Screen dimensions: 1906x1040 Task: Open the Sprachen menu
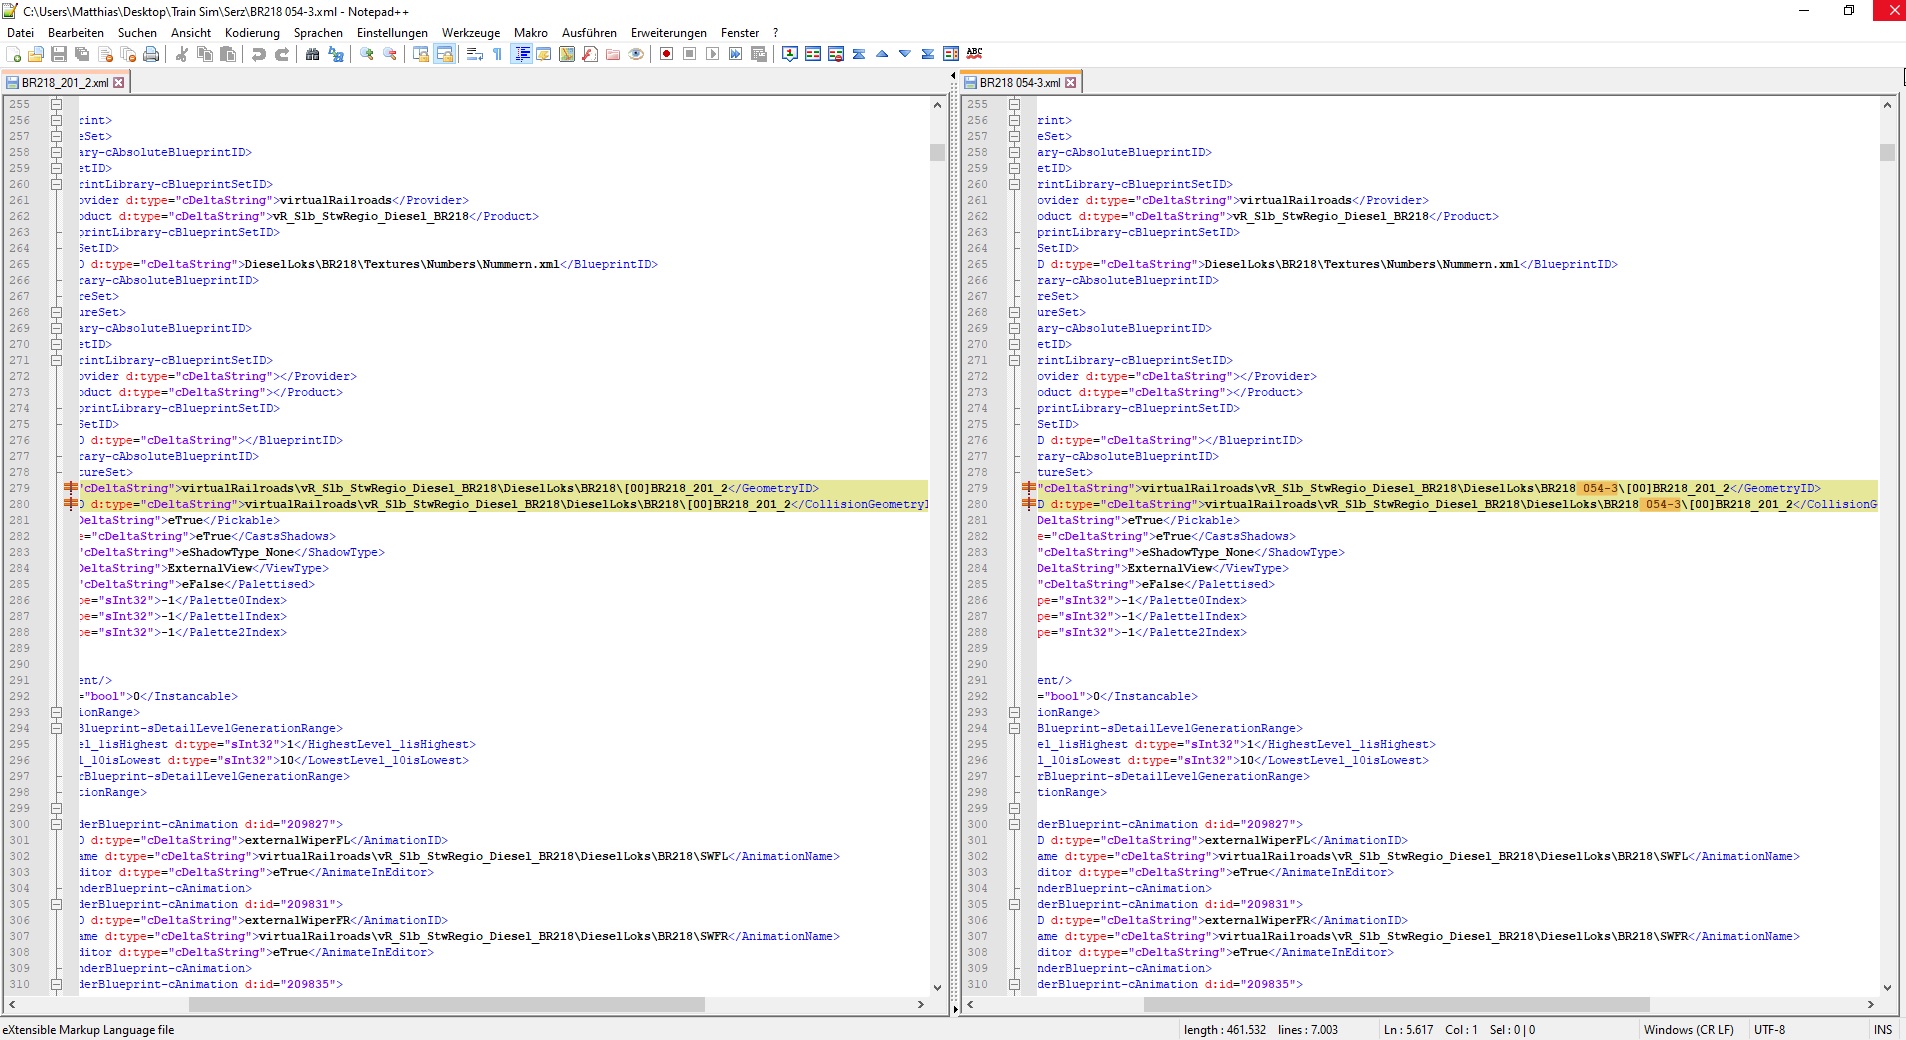(x=318, y=33)
